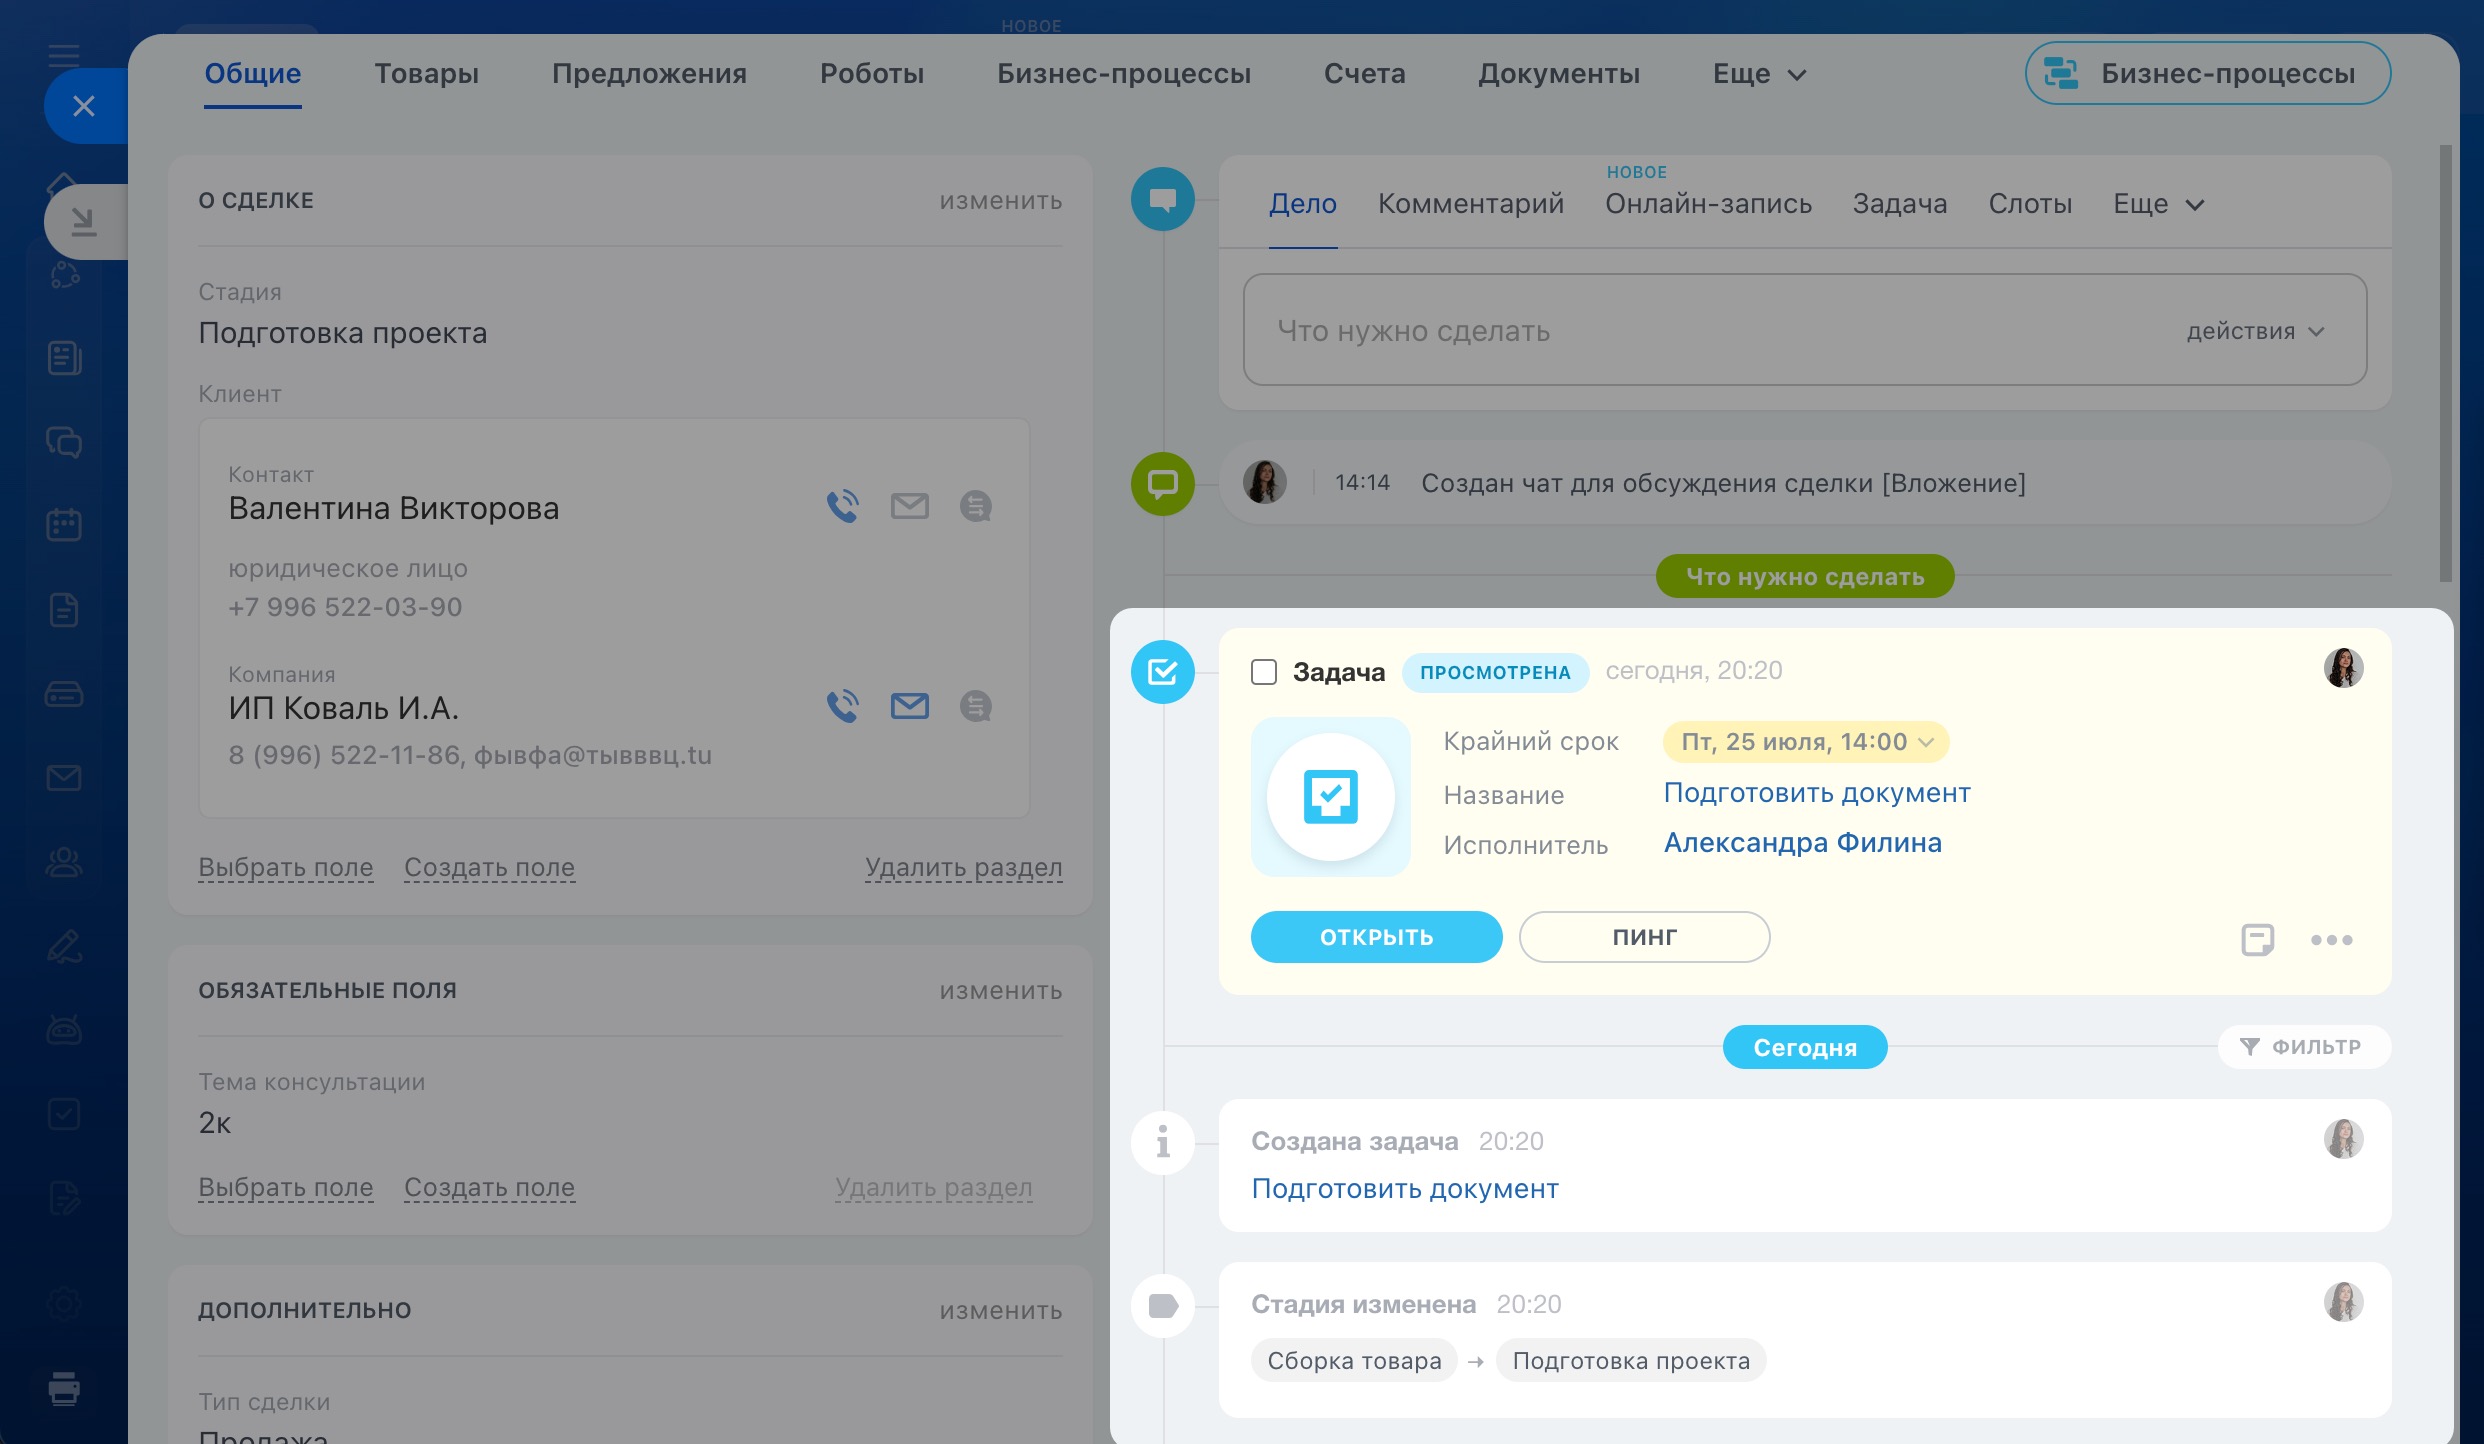Image resolution: width=2484 pixels, height=1444 pixels.
Task: Open the three-dot menu on the task card
Action: coord(2331,940)
